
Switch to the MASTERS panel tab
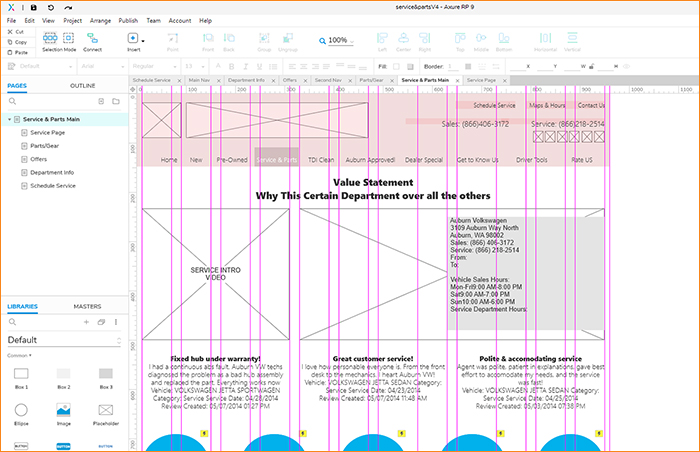[x=87, y=306]
